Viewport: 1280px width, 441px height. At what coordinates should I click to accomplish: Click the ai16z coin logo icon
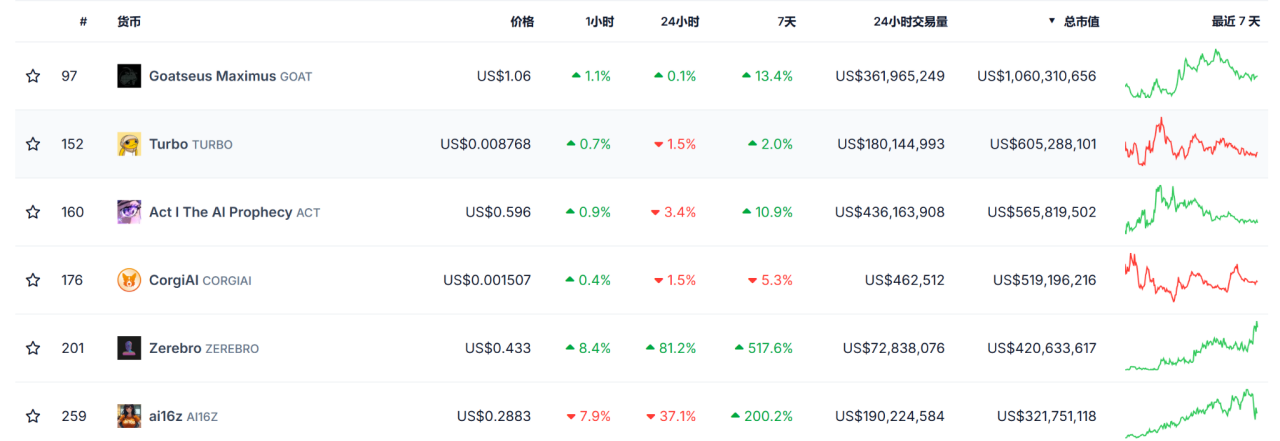(129, 416)
